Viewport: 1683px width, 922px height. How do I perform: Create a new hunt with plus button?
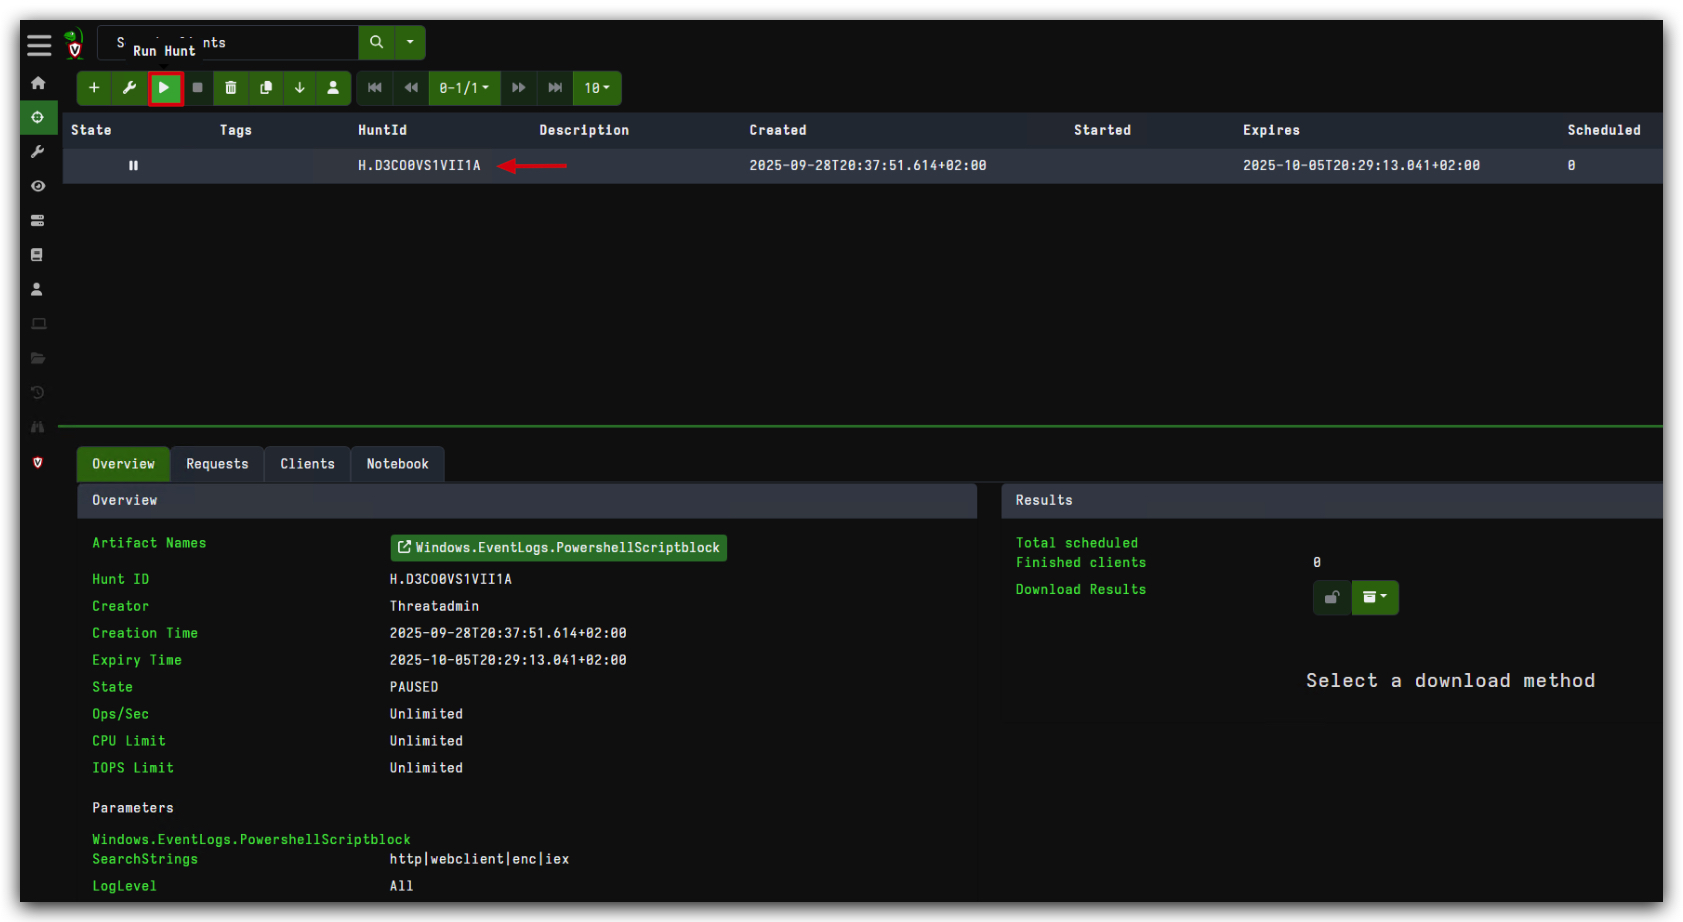pos(94,88)
